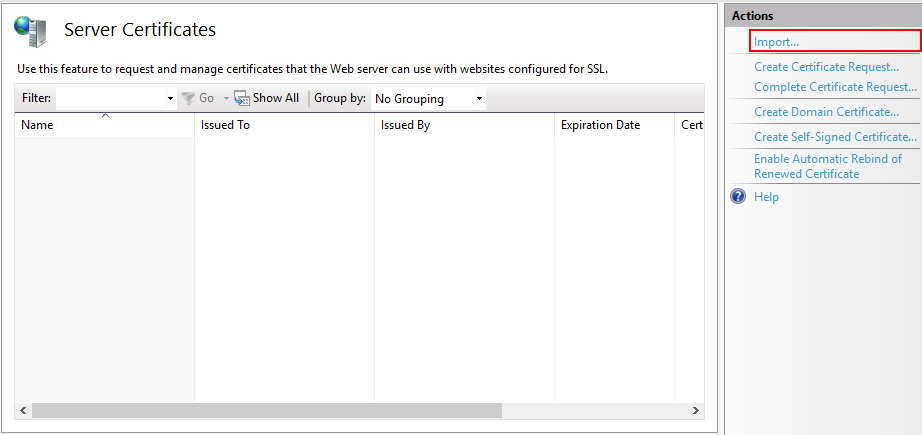Sort by the Issued By column
The height and width of the screenshot is (435, 922).
point(464,125)
